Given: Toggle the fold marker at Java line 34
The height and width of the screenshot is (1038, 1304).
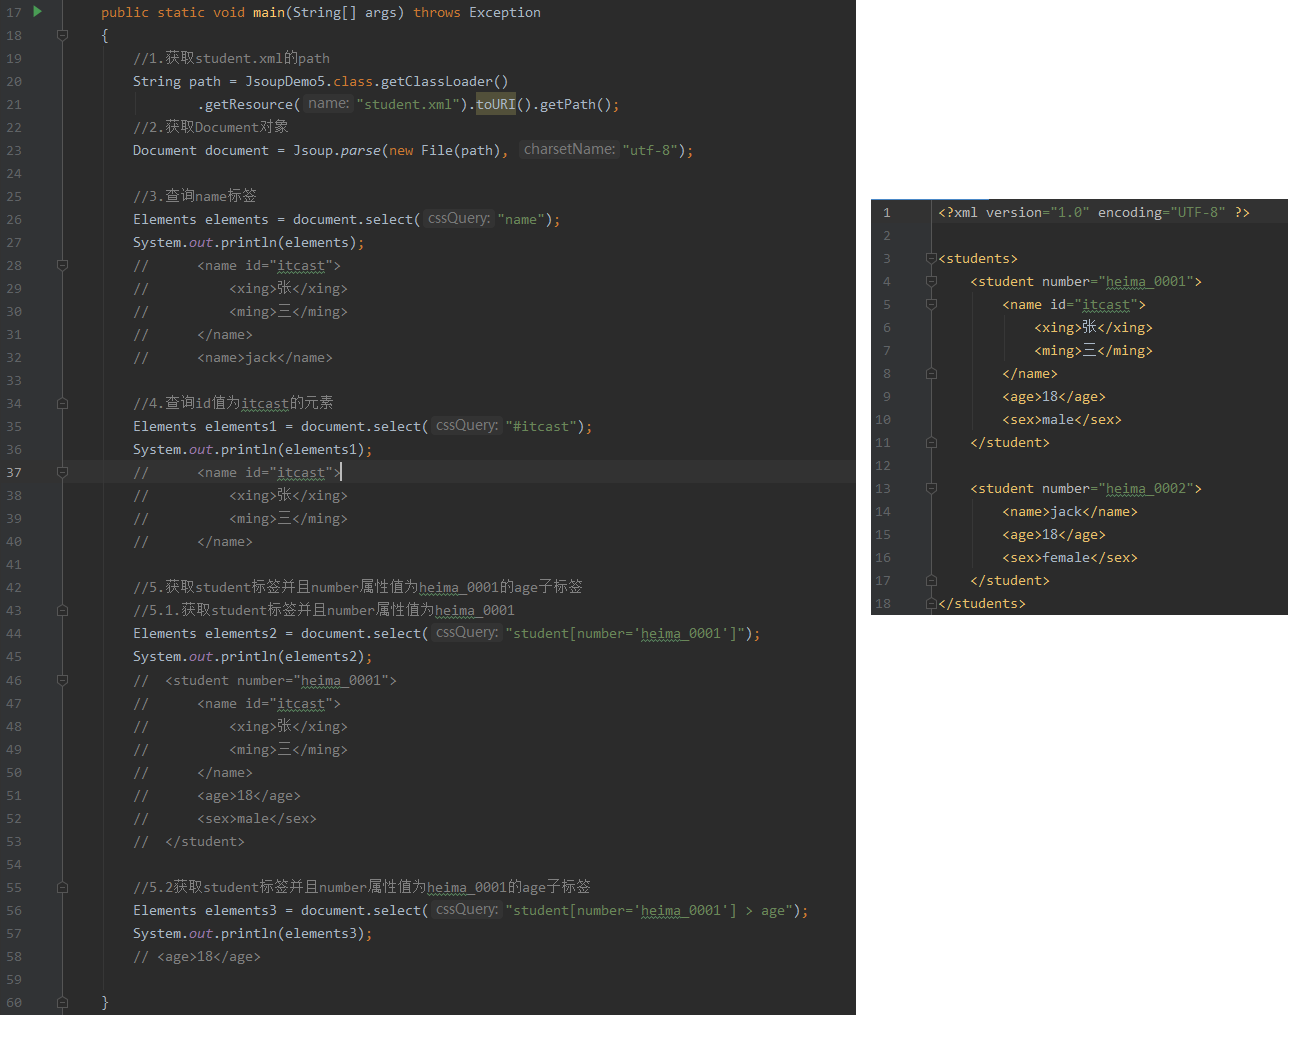Looking at the screenshot, I should 62,403.
